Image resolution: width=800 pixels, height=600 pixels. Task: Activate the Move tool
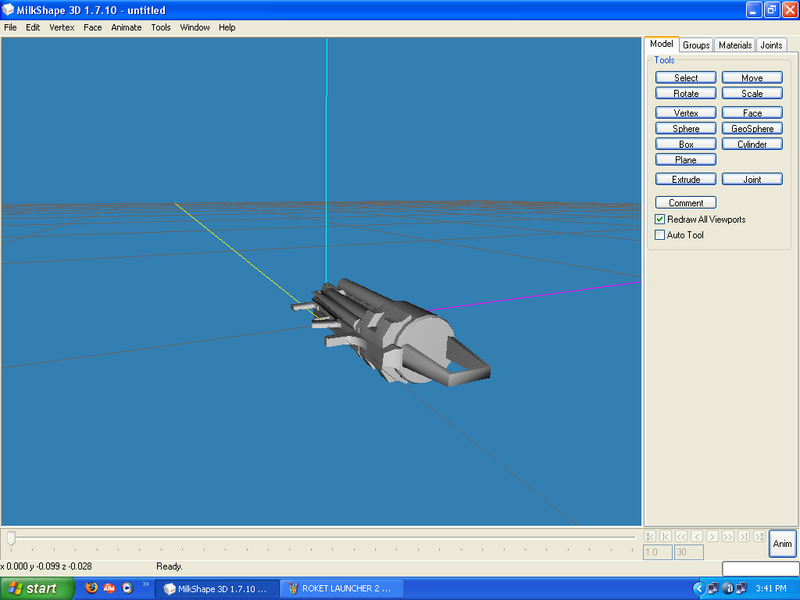pos(752,78)
